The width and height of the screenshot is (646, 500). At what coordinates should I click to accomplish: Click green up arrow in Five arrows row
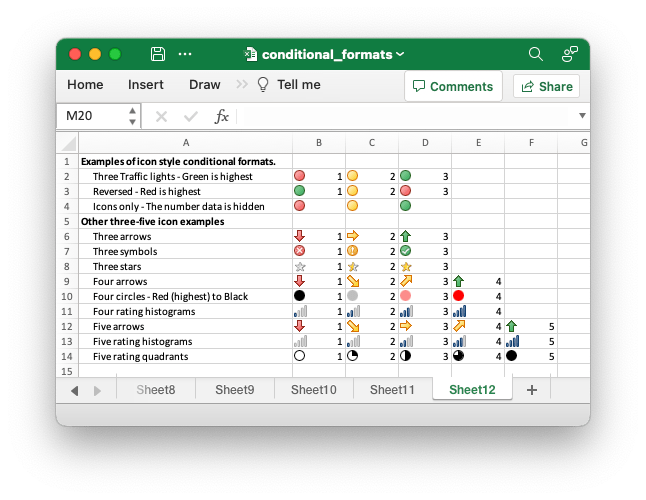tap(511, 326)
